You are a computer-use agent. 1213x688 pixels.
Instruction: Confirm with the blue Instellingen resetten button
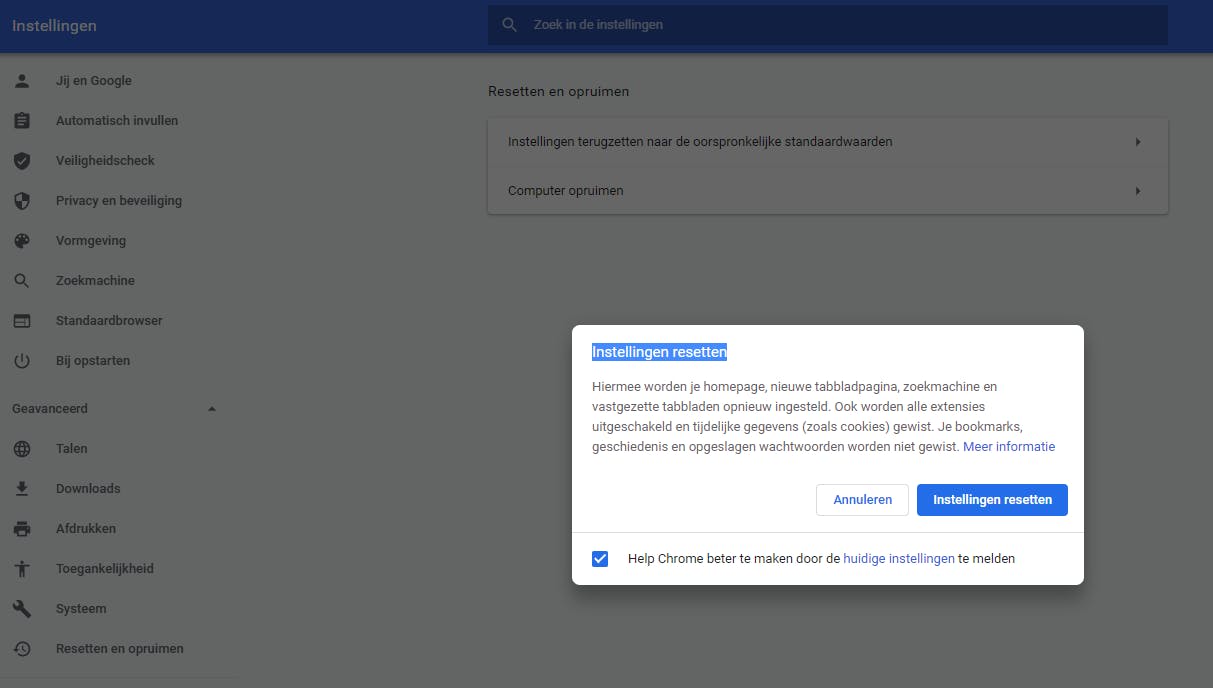coord(992,500)
